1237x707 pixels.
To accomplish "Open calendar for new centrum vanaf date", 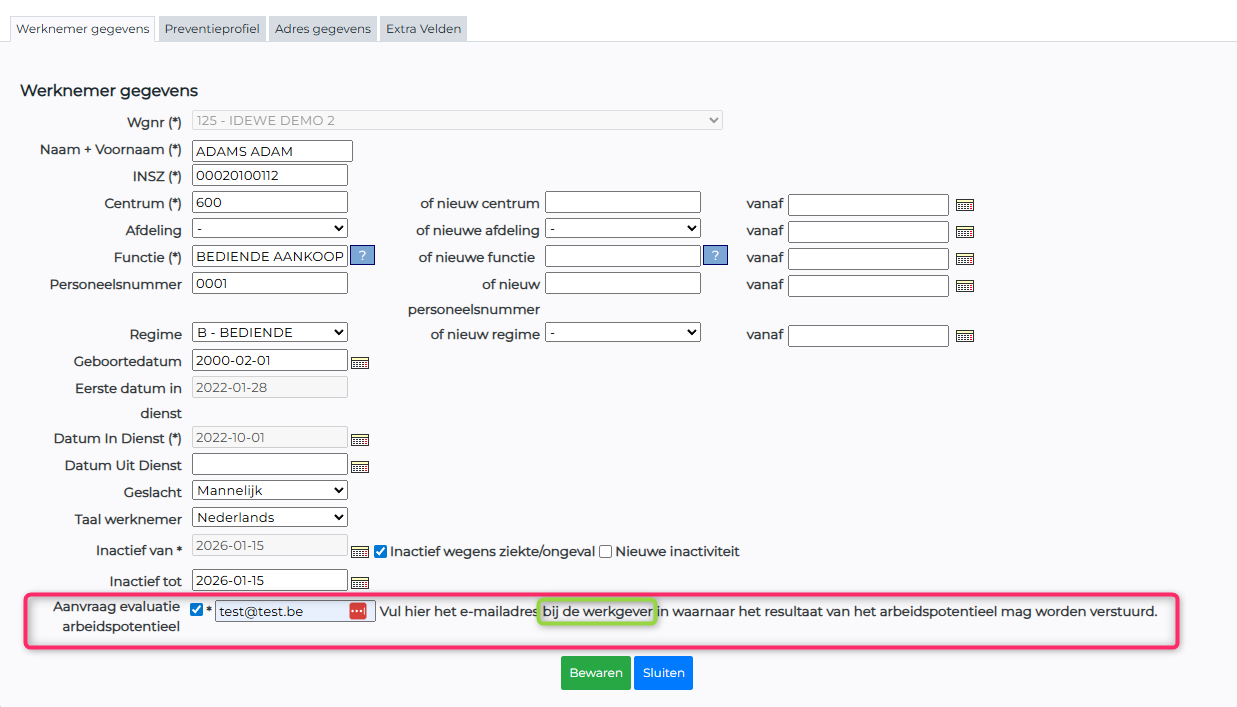I will click(965, 205).
